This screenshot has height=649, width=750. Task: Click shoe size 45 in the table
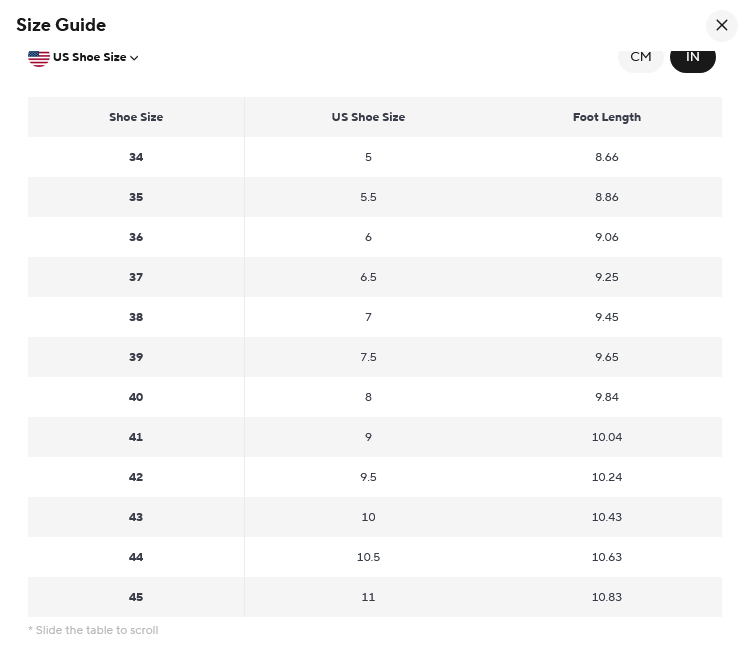(136, 597)
